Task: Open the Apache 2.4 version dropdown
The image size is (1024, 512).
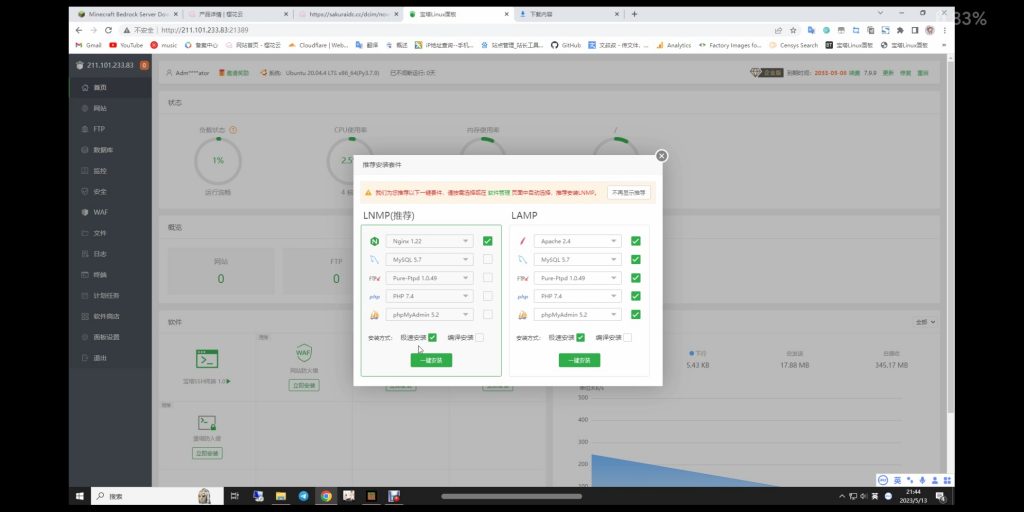Action: pos(579,241)
